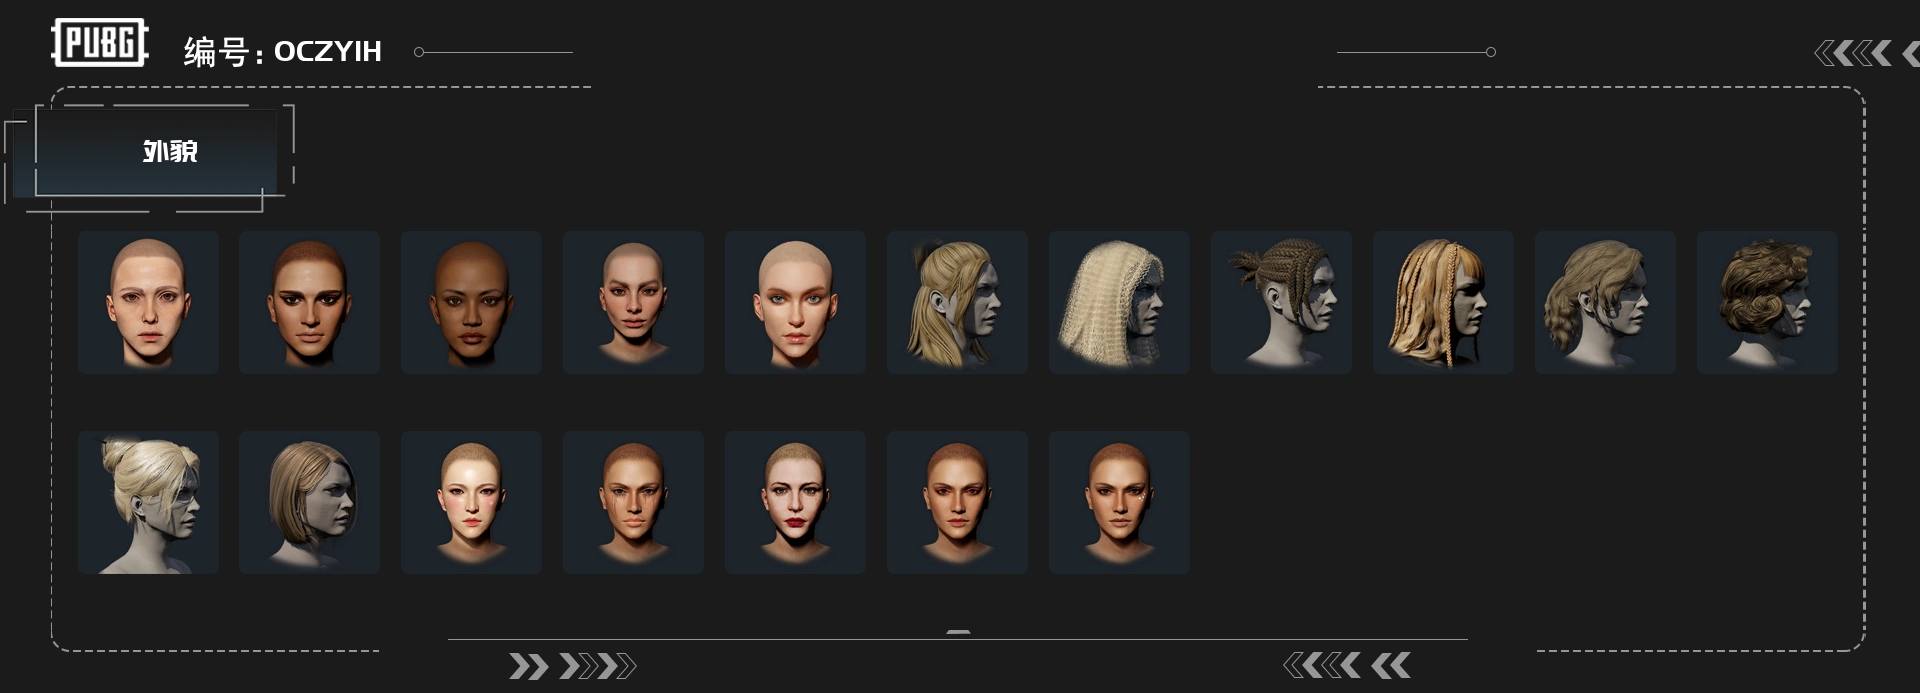Screen dimensions: 1920x693
Task: Select the dark-skinned bald face
Action: [472, 302]
